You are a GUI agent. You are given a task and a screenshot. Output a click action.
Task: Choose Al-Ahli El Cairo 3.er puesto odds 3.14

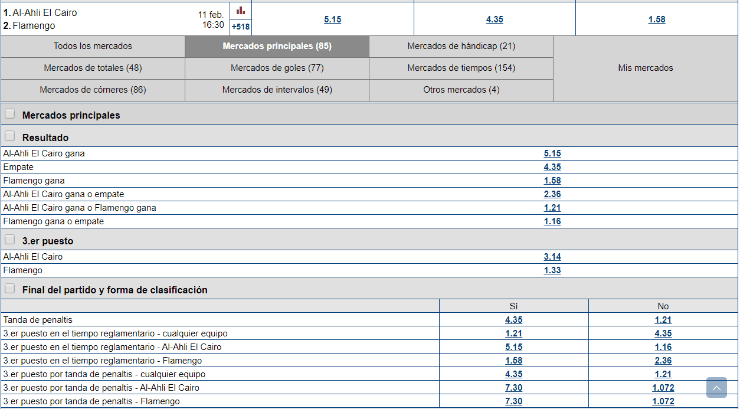coord(552,257)
